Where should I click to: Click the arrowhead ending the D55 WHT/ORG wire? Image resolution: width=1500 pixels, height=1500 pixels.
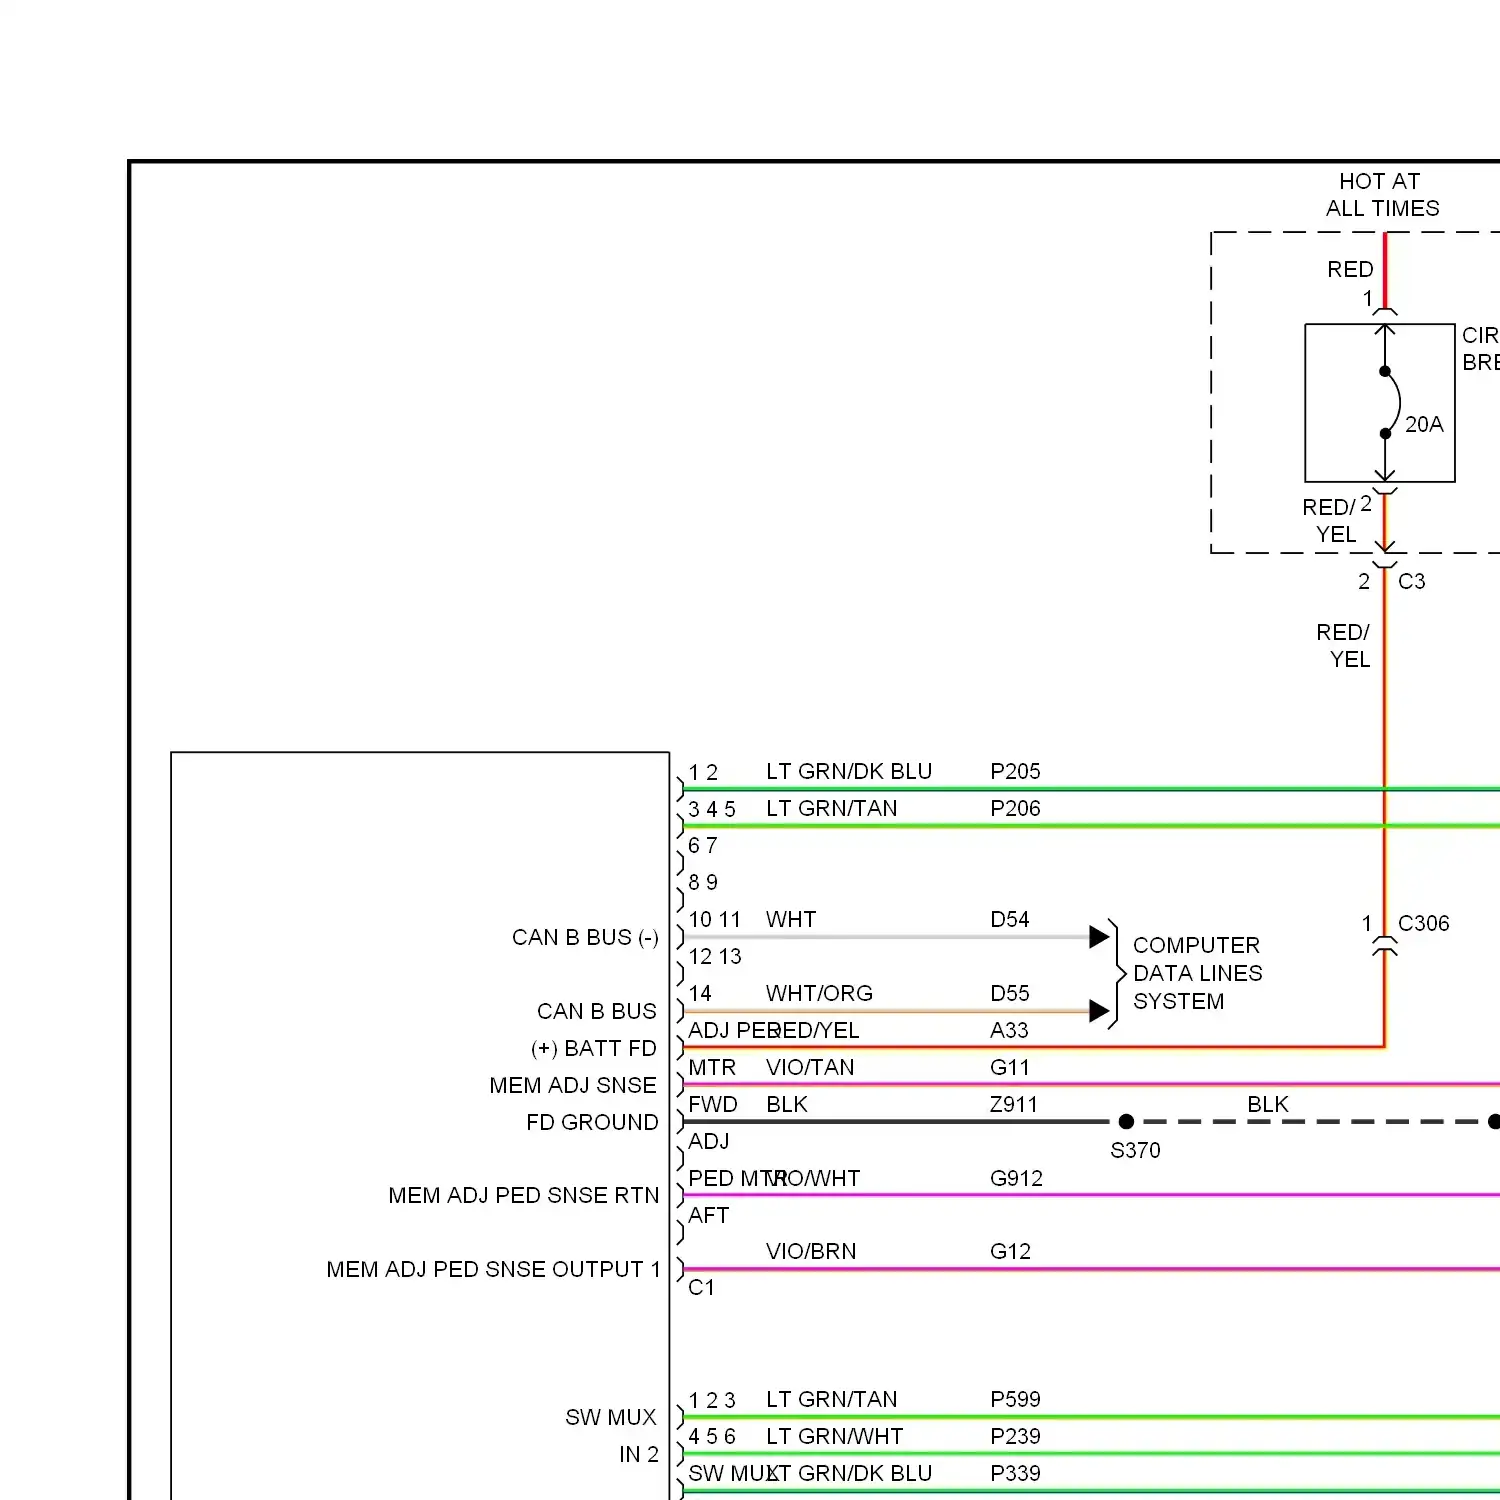point(1099,1011)
